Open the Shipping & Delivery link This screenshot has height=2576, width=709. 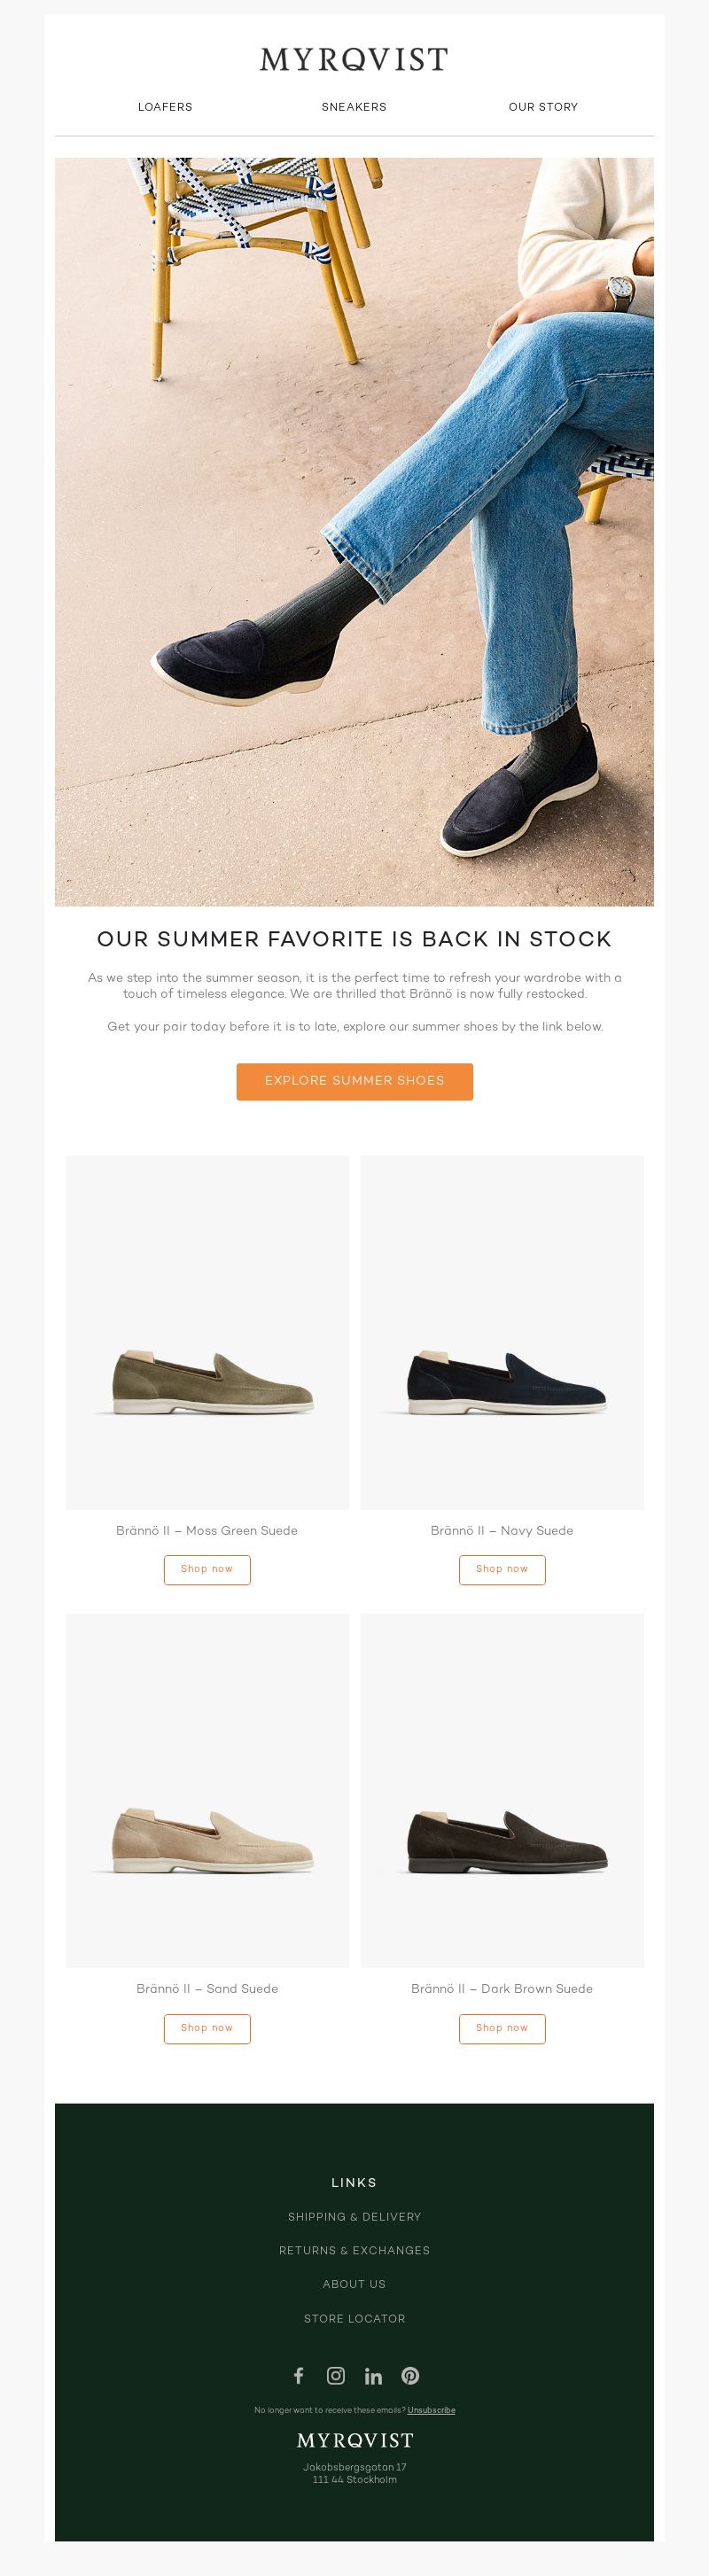[x=354, y=2217]
